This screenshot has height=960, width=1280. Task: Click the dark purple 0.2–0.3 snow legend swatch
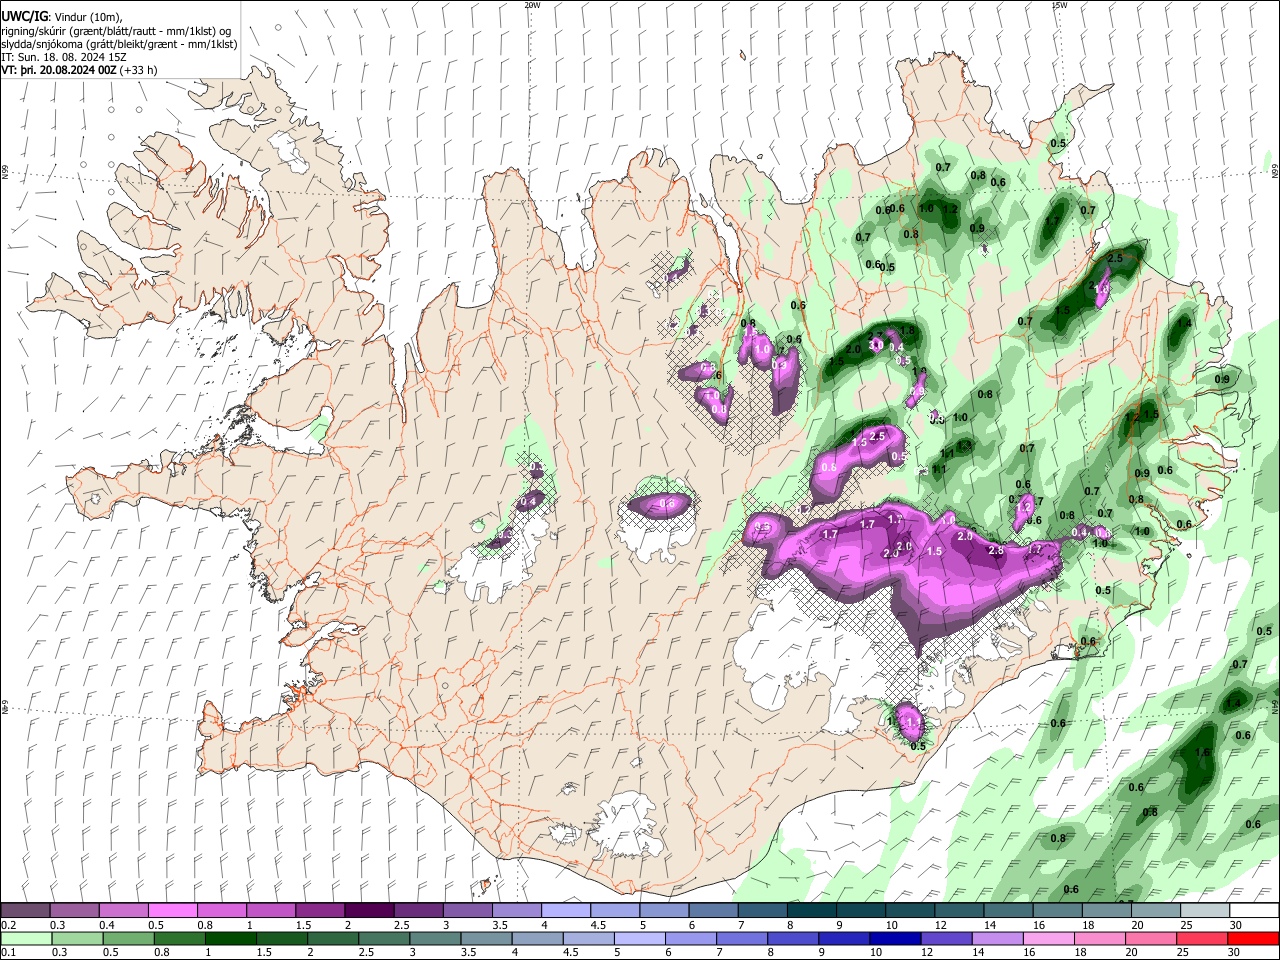[x=25, y=911]
